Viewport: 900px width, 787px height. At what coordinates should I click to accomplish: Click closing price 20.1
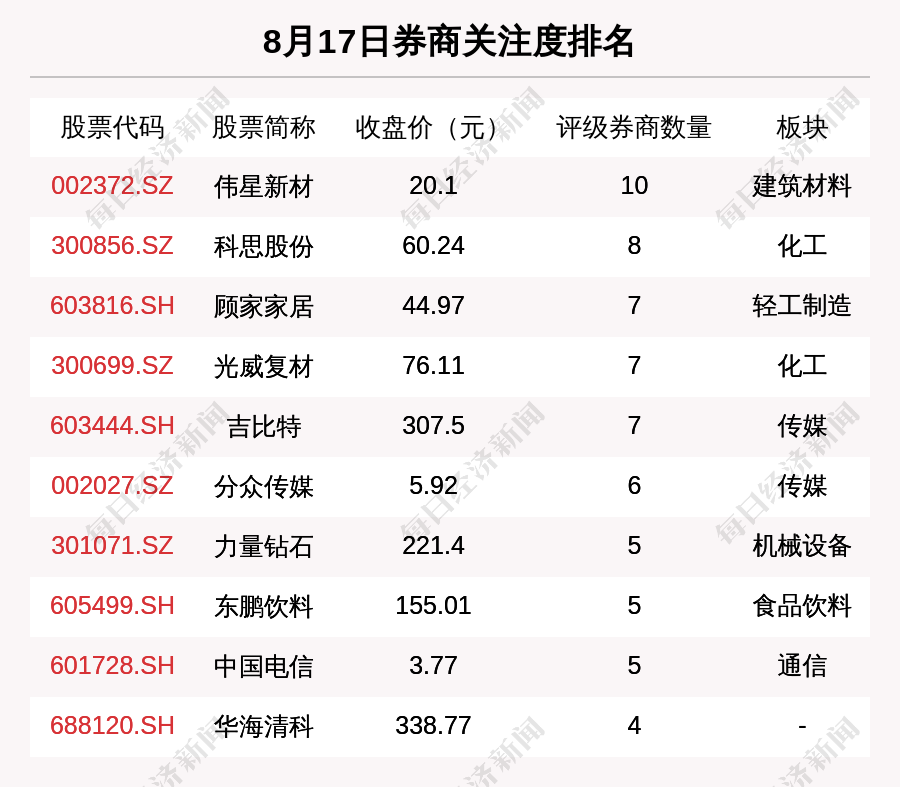pyautogui.click(x=433, y=186)
